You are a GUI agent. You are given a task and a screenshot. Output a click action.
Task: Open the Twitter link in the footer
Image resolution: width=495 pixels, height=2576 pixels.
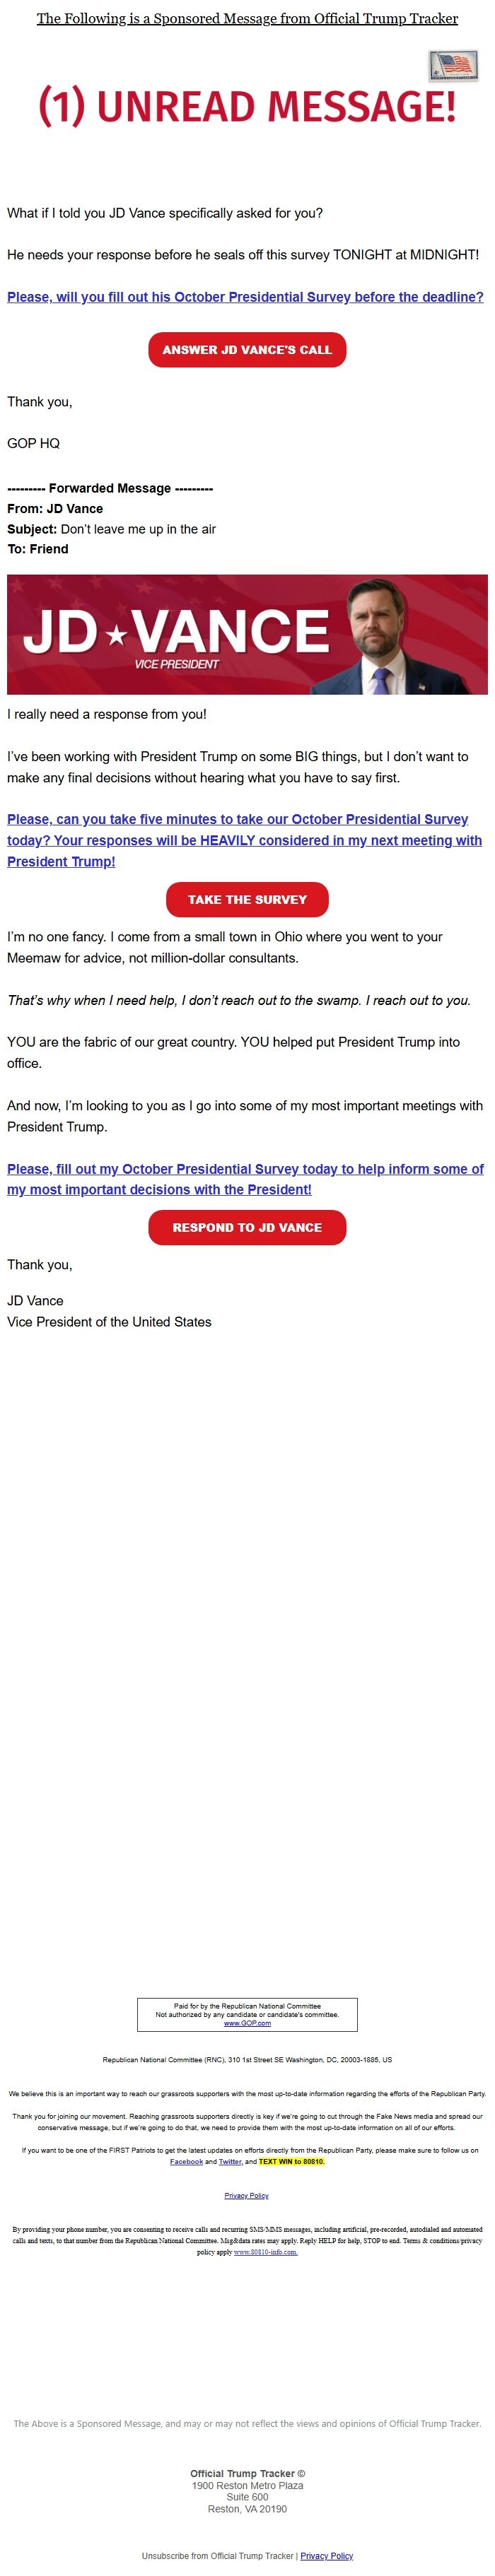(x=230, y=2161)
